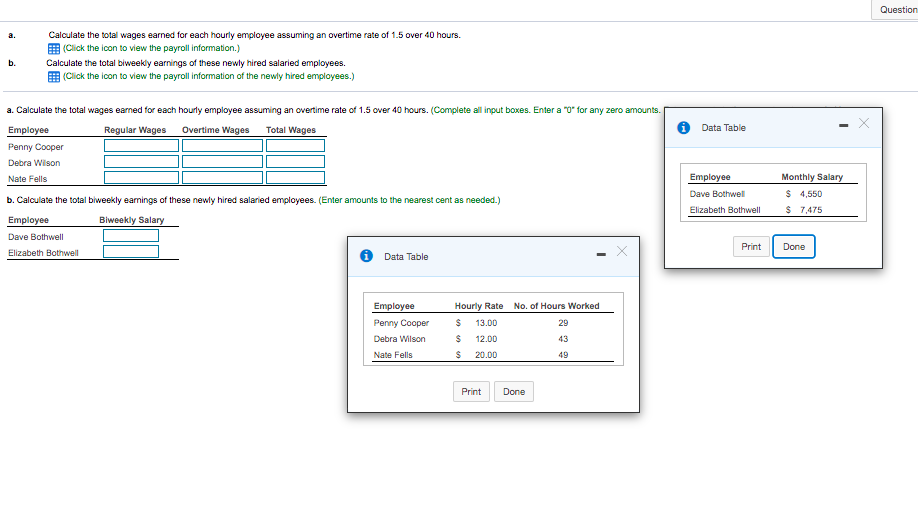
Task: Close the monthly salary Data Table dialog
Action: click(864, 123)
